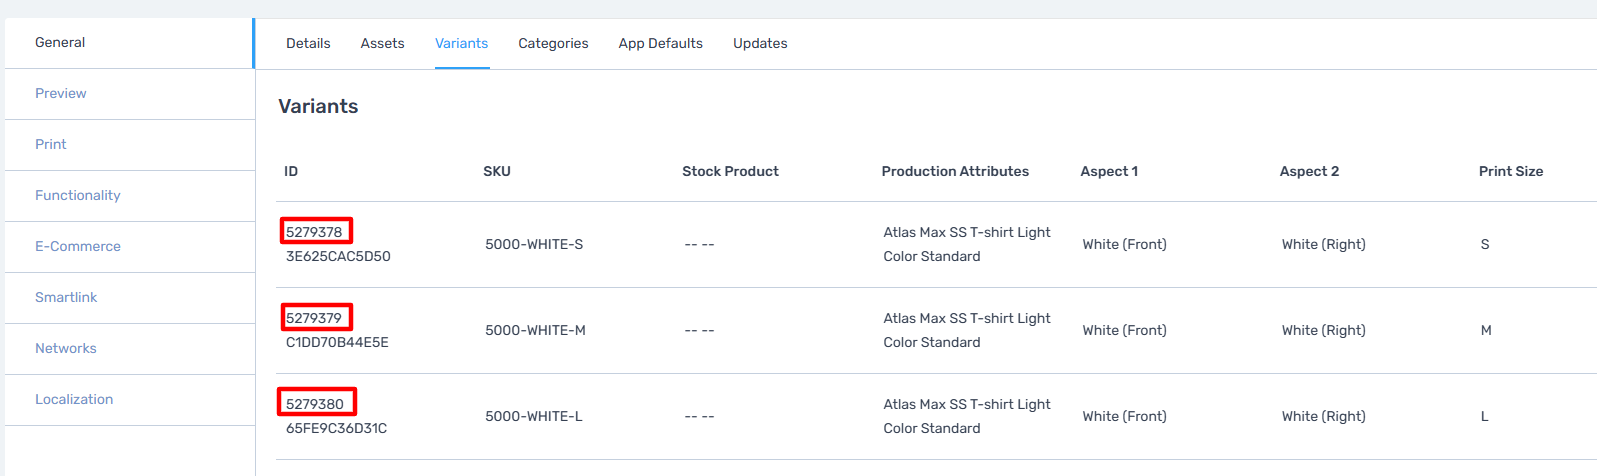Open the Categories tab
1597x476 pixels.
point(553,43)
